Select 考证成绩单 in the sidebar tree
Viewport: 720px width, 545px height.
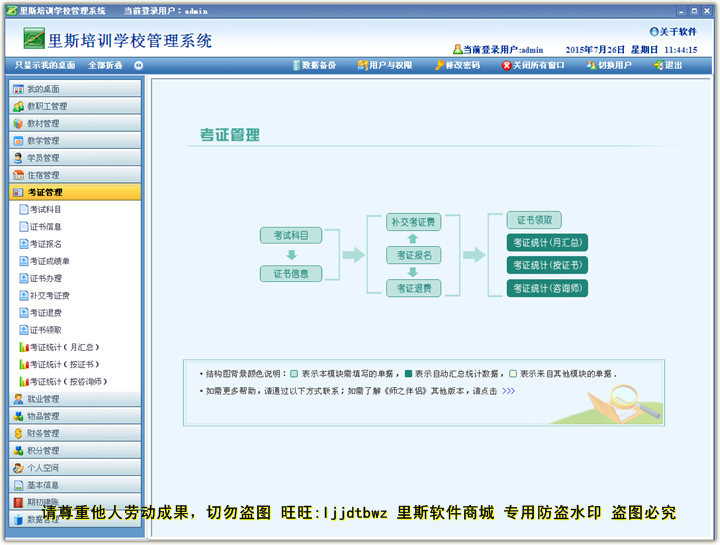point(45,261)
